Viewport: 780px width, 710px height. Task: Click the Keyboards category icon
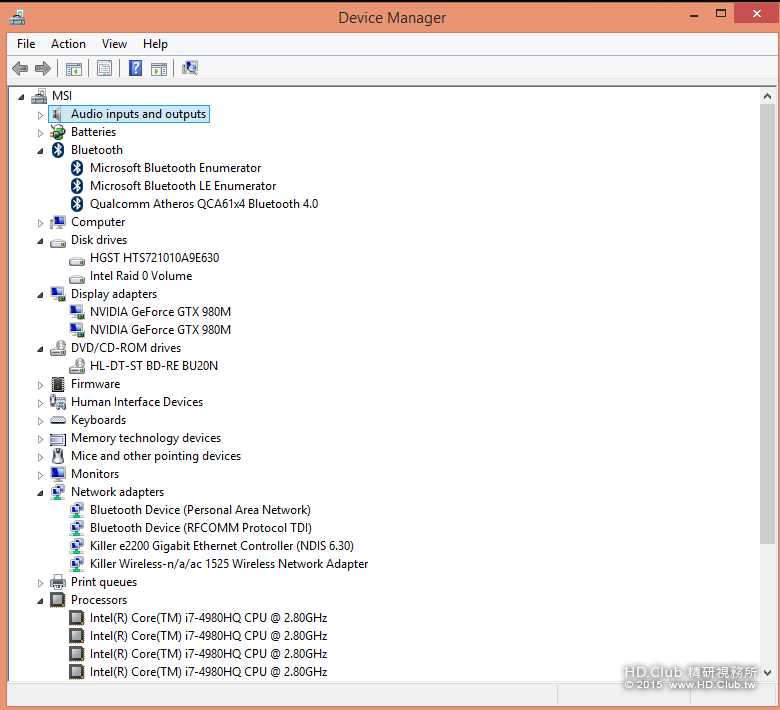pos(58,420)
